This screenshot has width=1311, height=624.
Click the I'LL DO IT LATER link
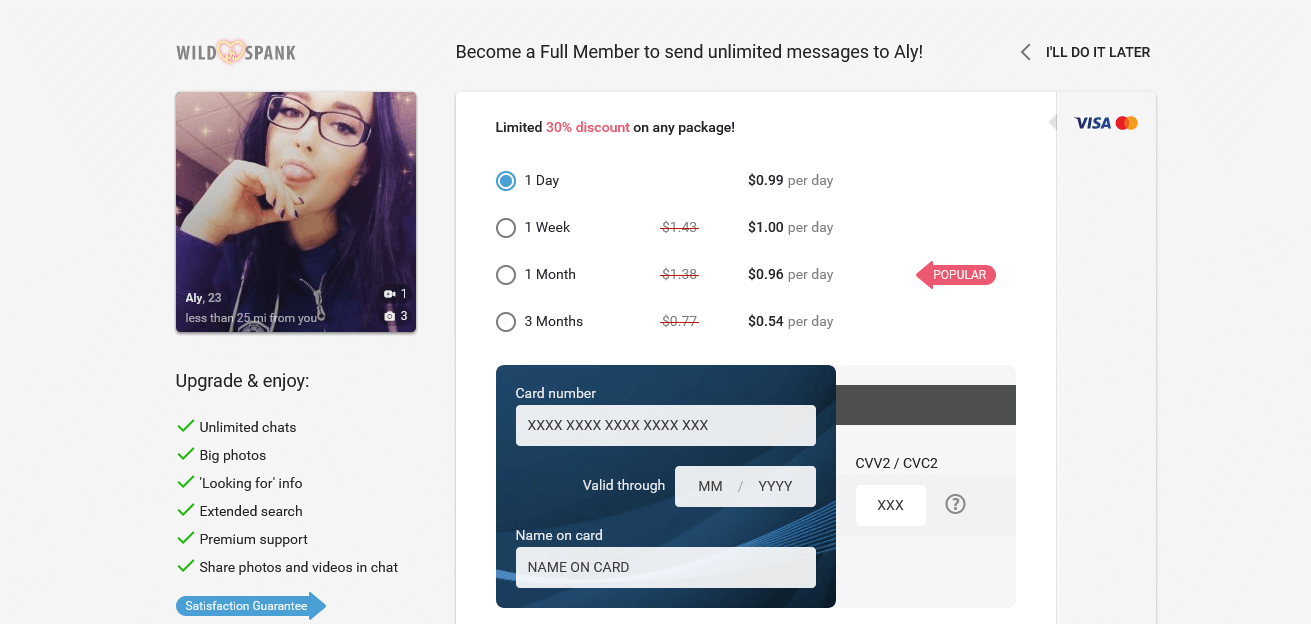pyautogui.click(x=1098, y=52)
